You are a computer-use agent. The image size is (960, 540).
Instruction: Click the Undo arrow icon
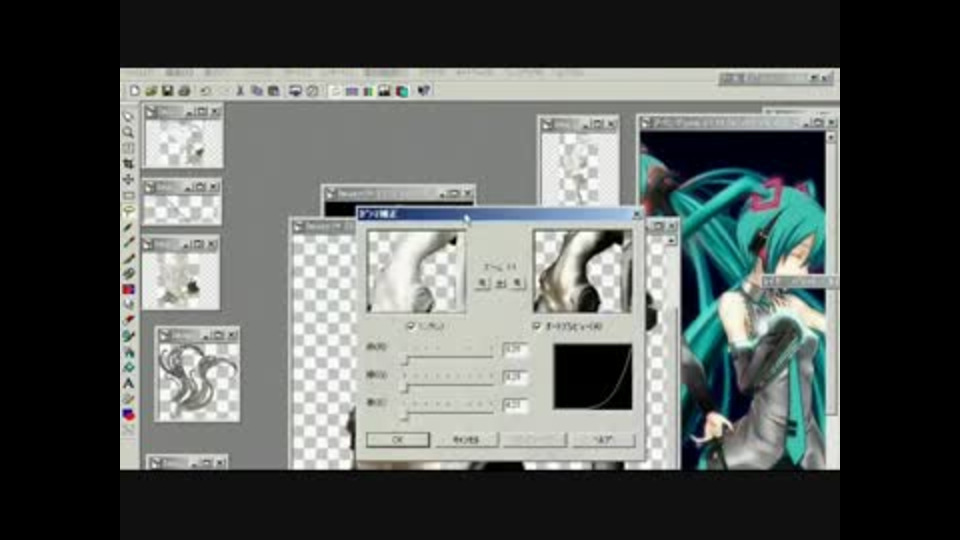coord(205,91)
